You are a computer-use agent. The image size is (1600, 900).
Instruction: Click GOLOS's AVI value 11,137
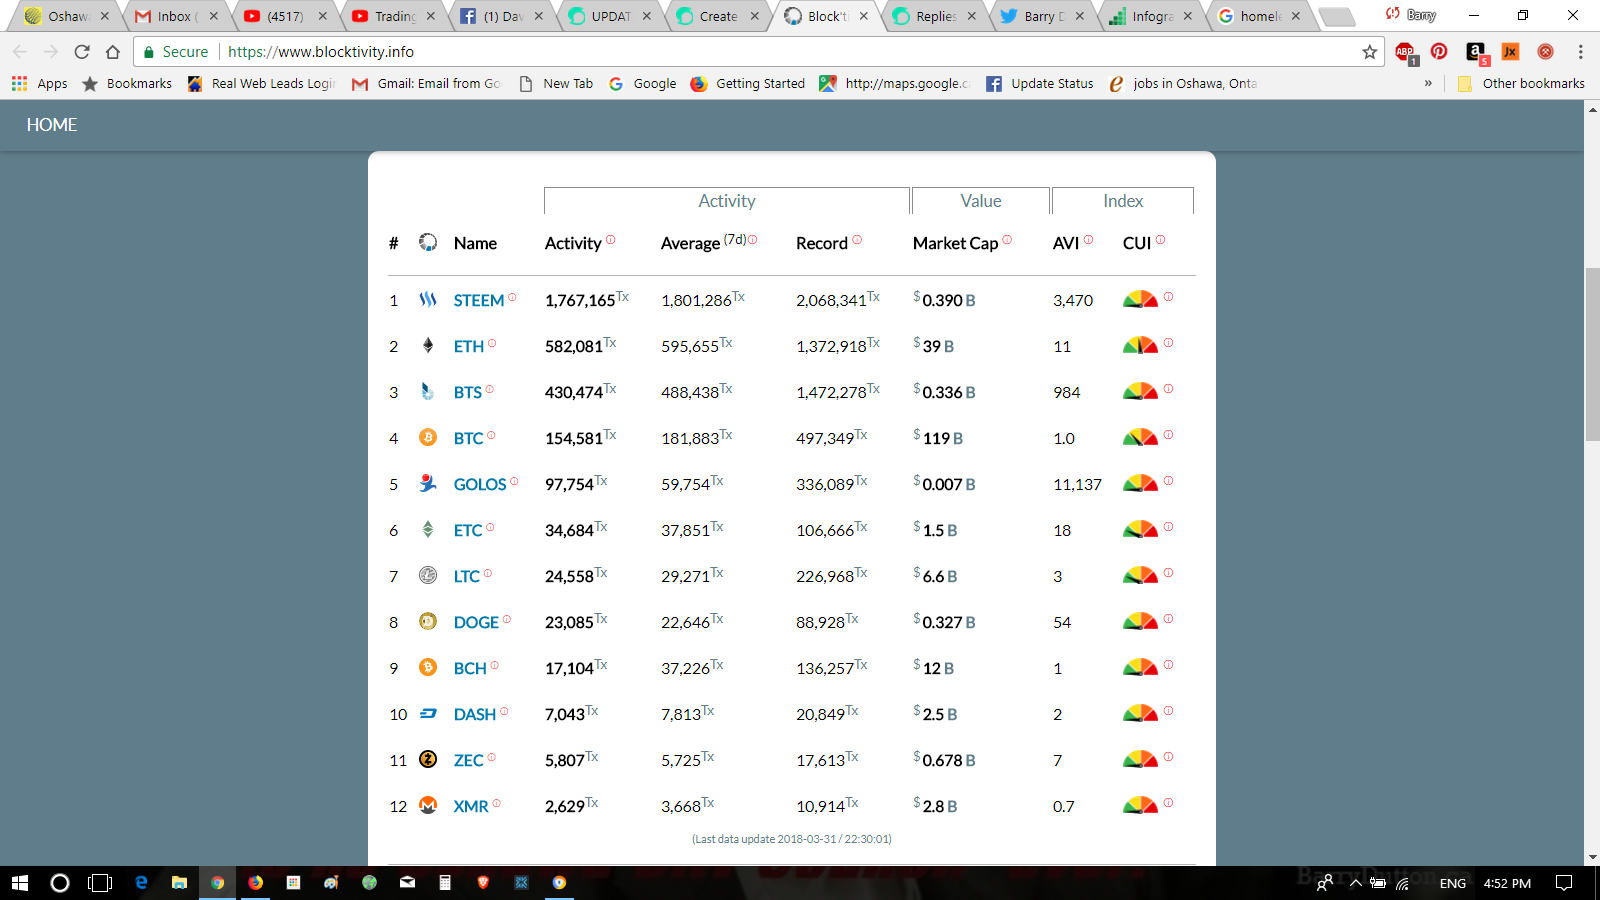click(x=1077, y=484)
